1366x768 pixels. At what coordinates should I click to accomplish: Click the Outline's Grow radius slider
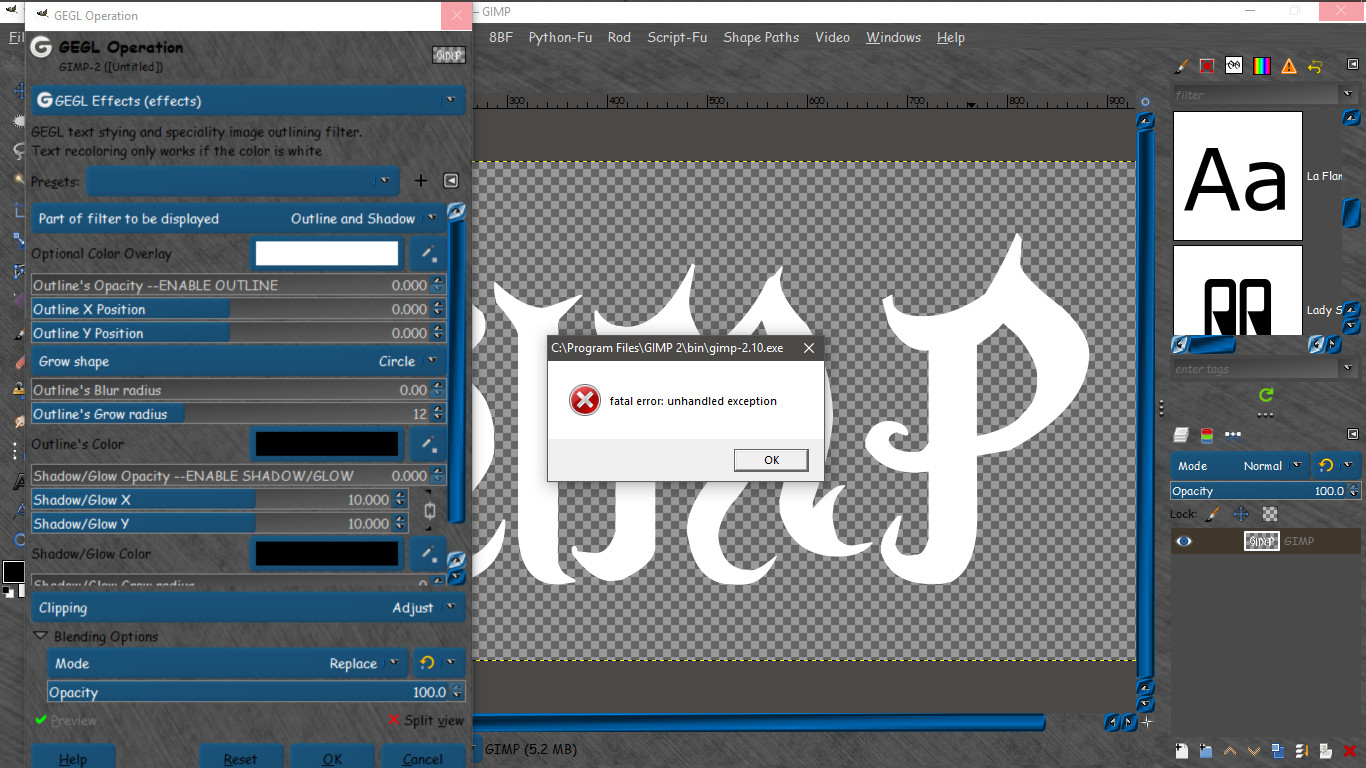tap(239, 414)
